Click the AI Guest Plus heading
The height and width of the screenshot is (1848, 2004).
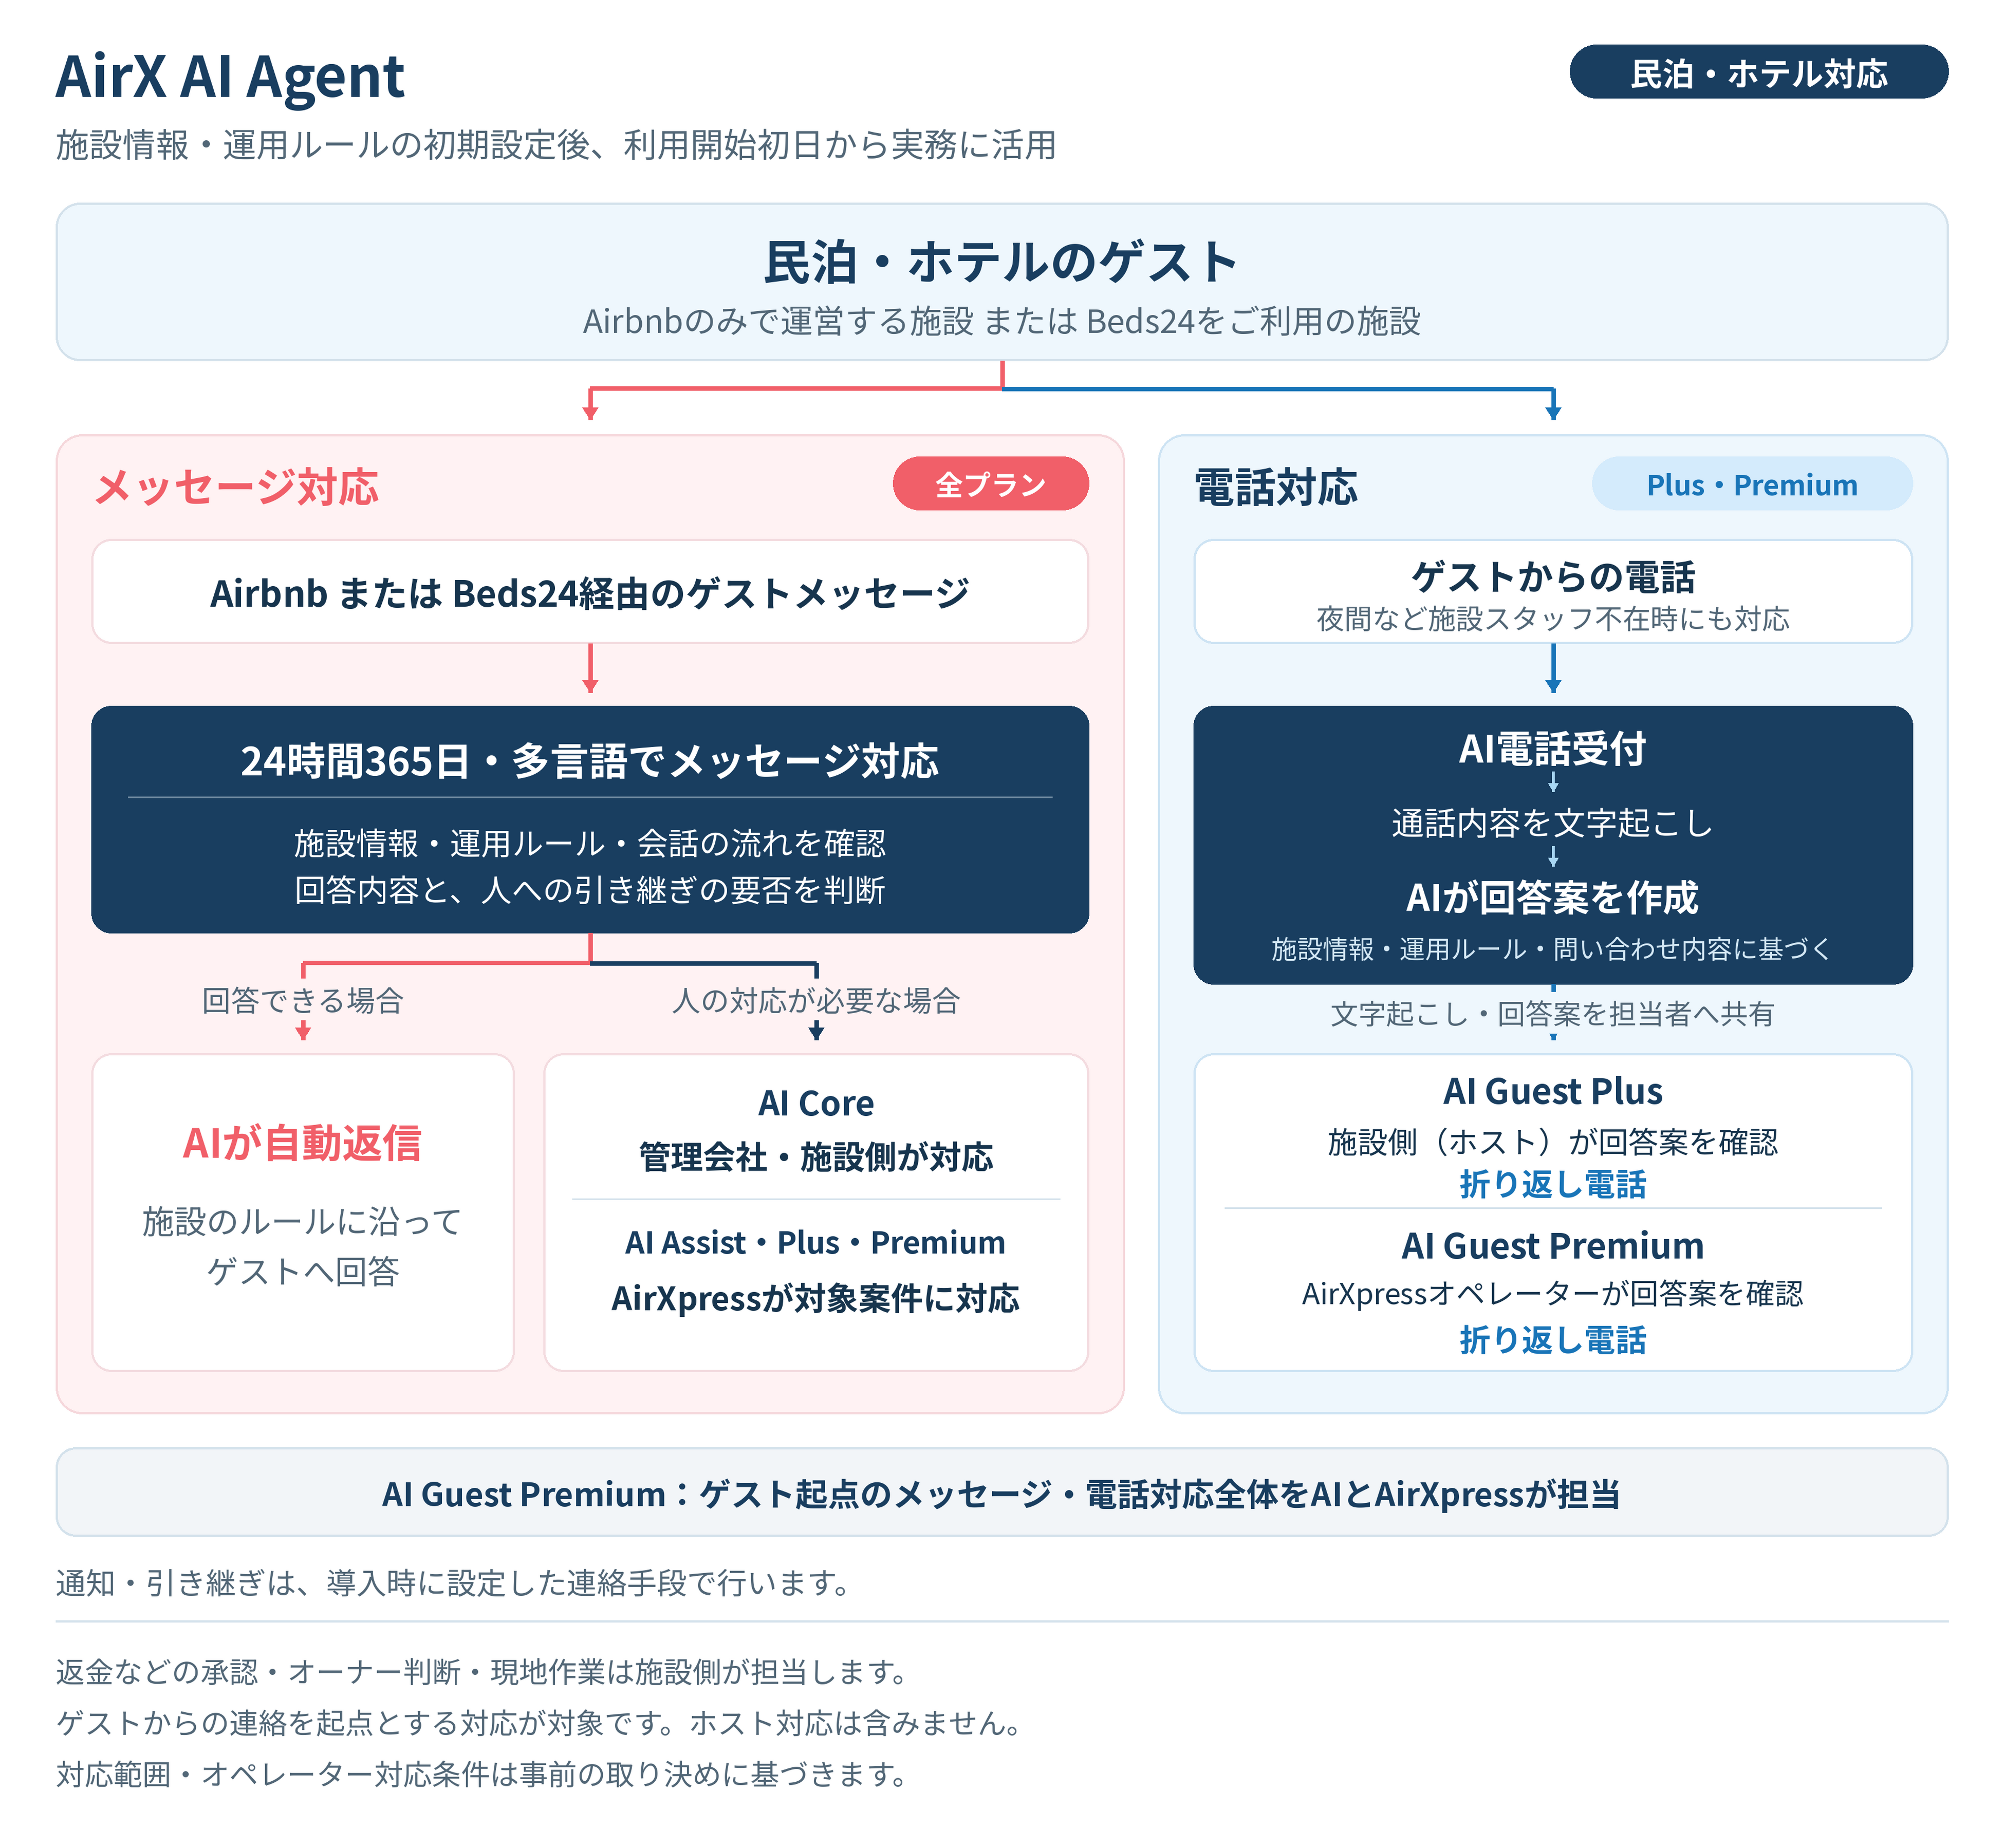coord(1552,1091)
